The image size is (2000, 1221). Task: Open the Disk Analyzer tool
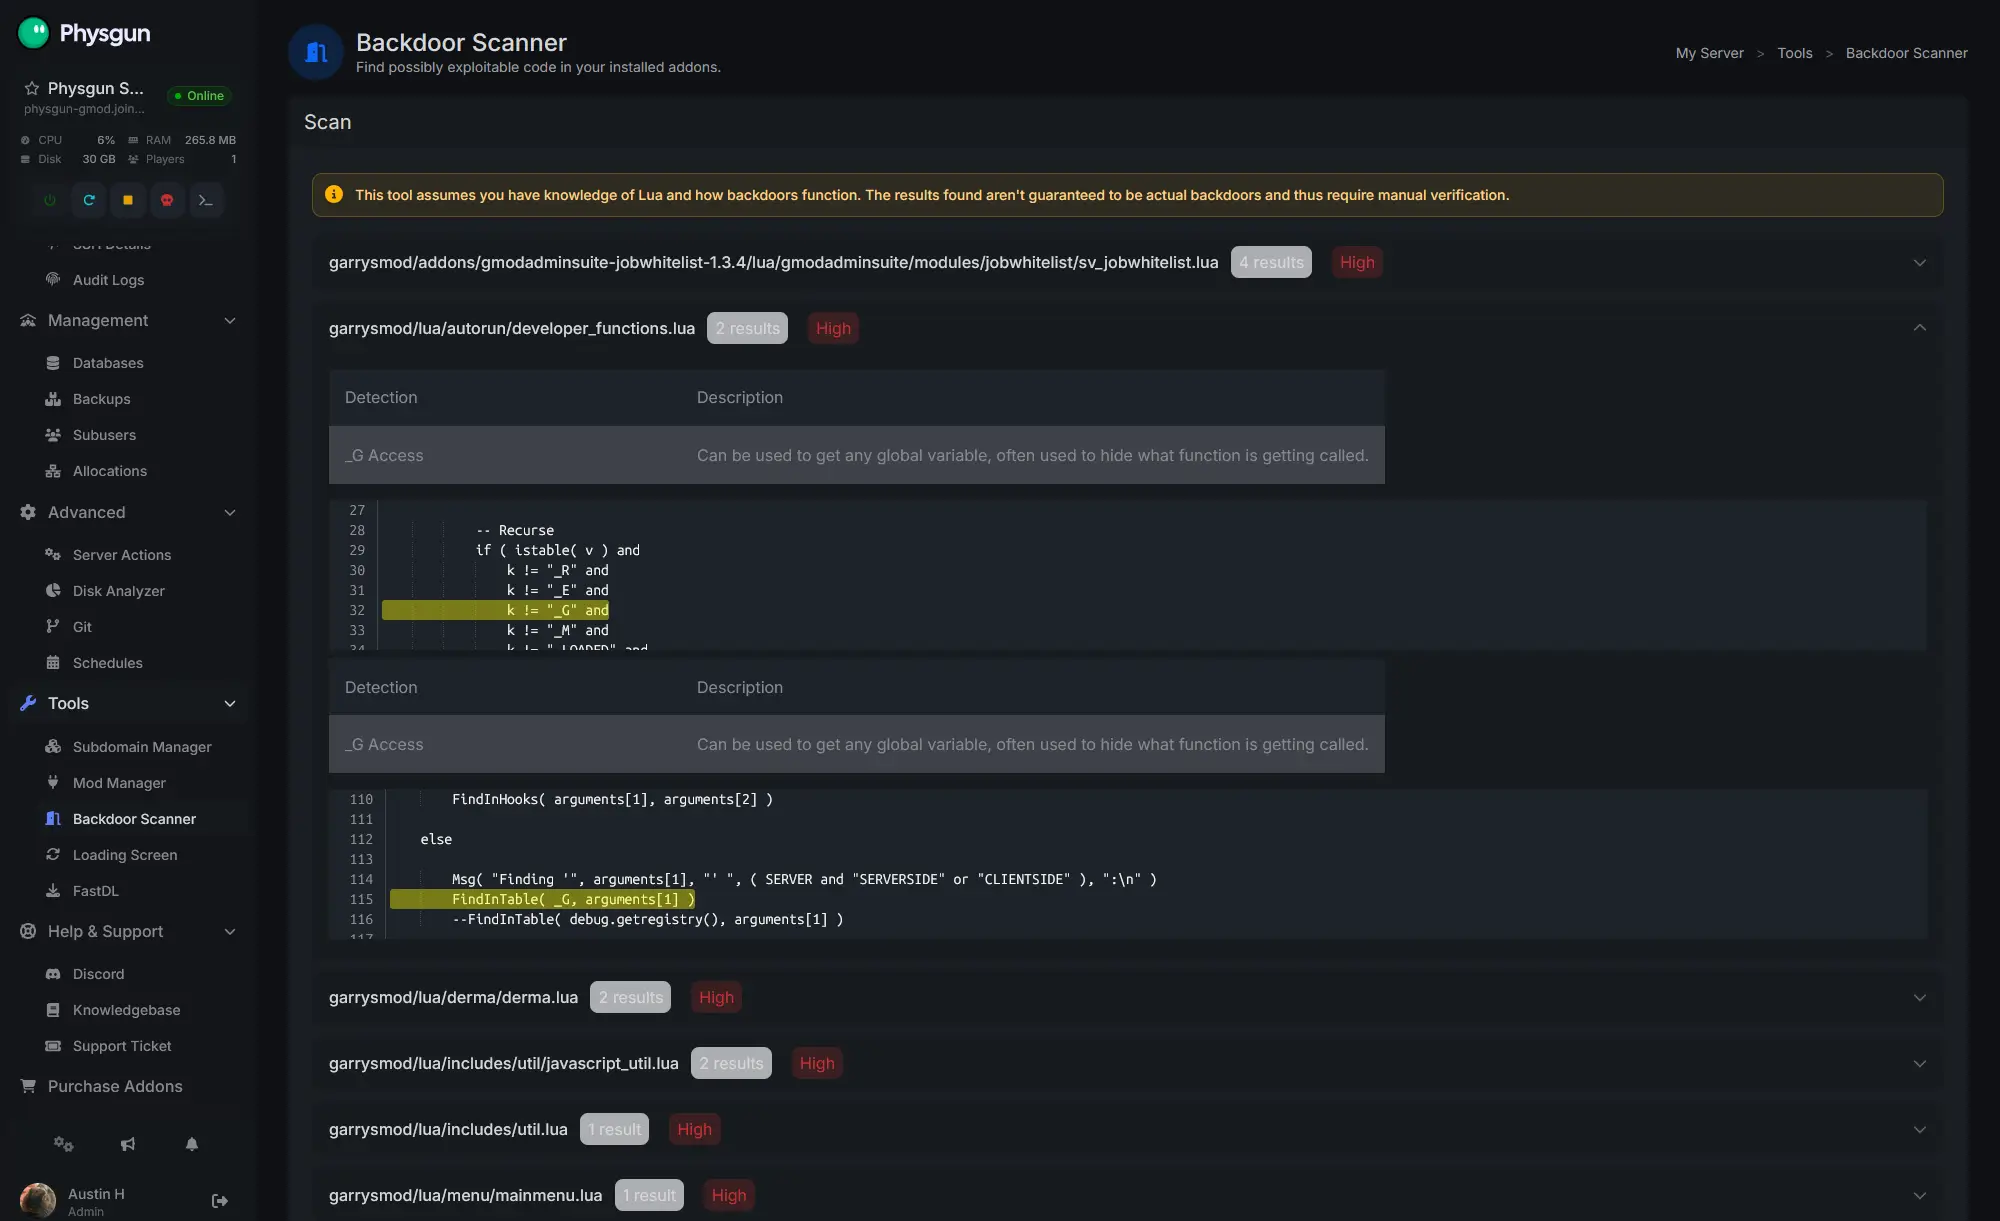point(119,591)
